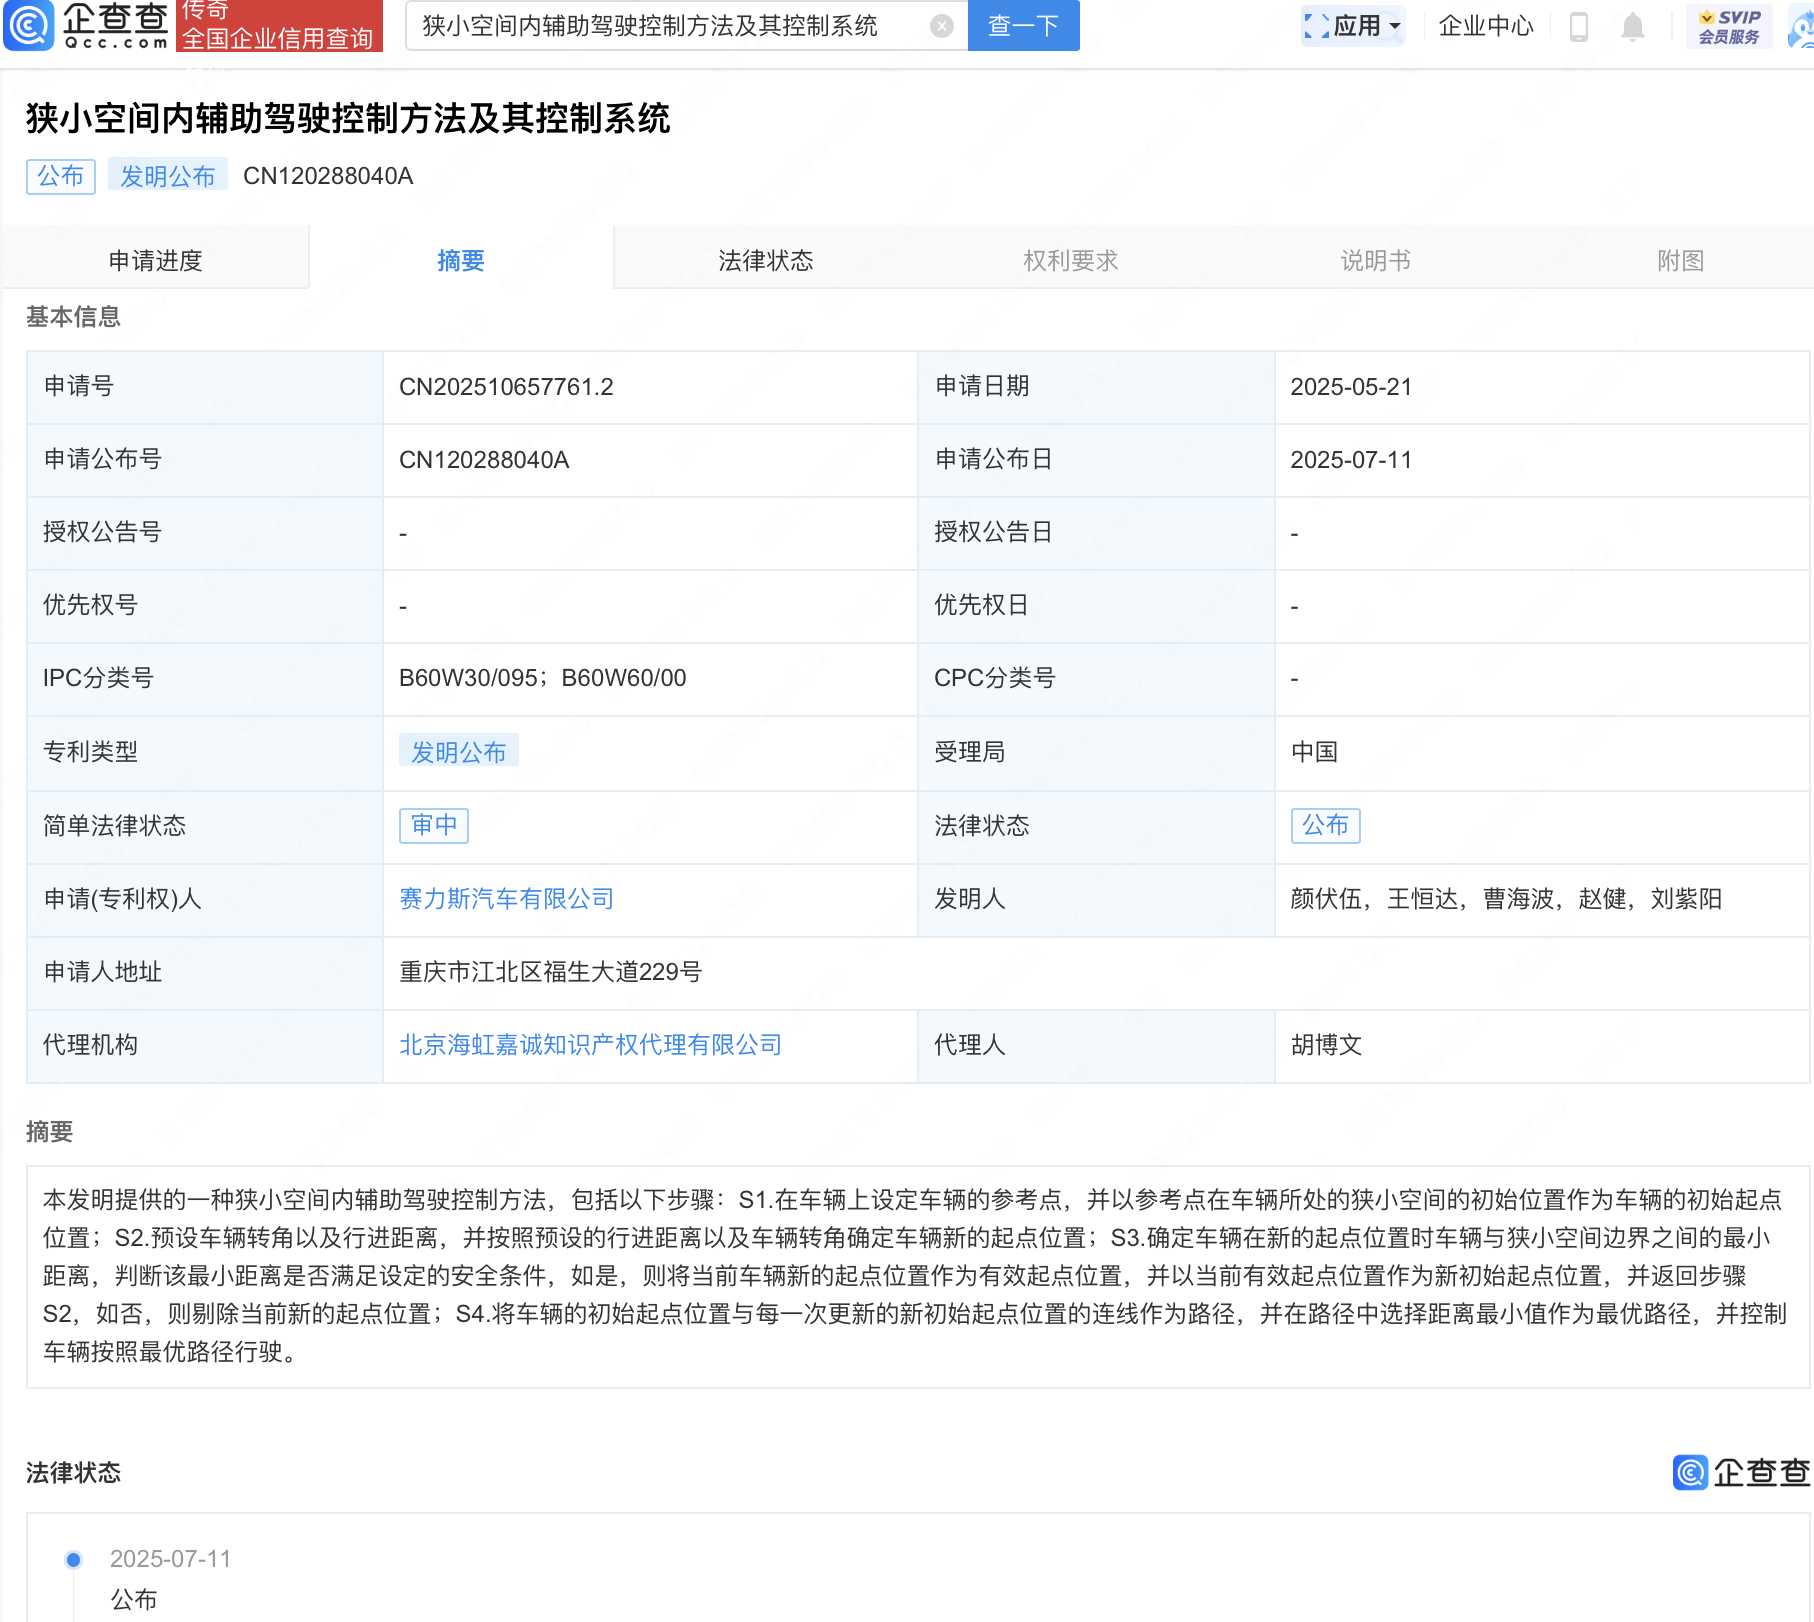Open the 附图 tab
This screenshot has height=1622, width=1814.
[1680, 260]
